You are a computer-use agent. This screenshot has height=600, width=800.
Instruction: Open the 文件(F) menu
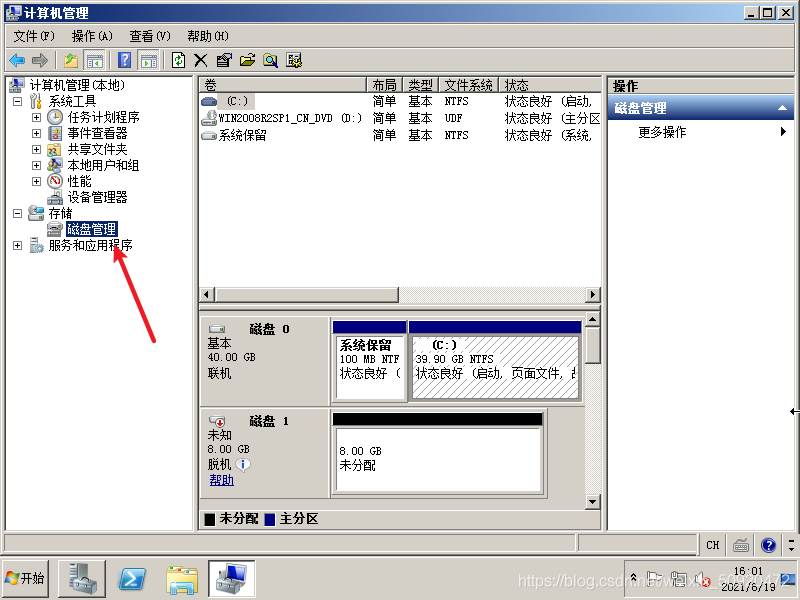(x=34, y=36)
